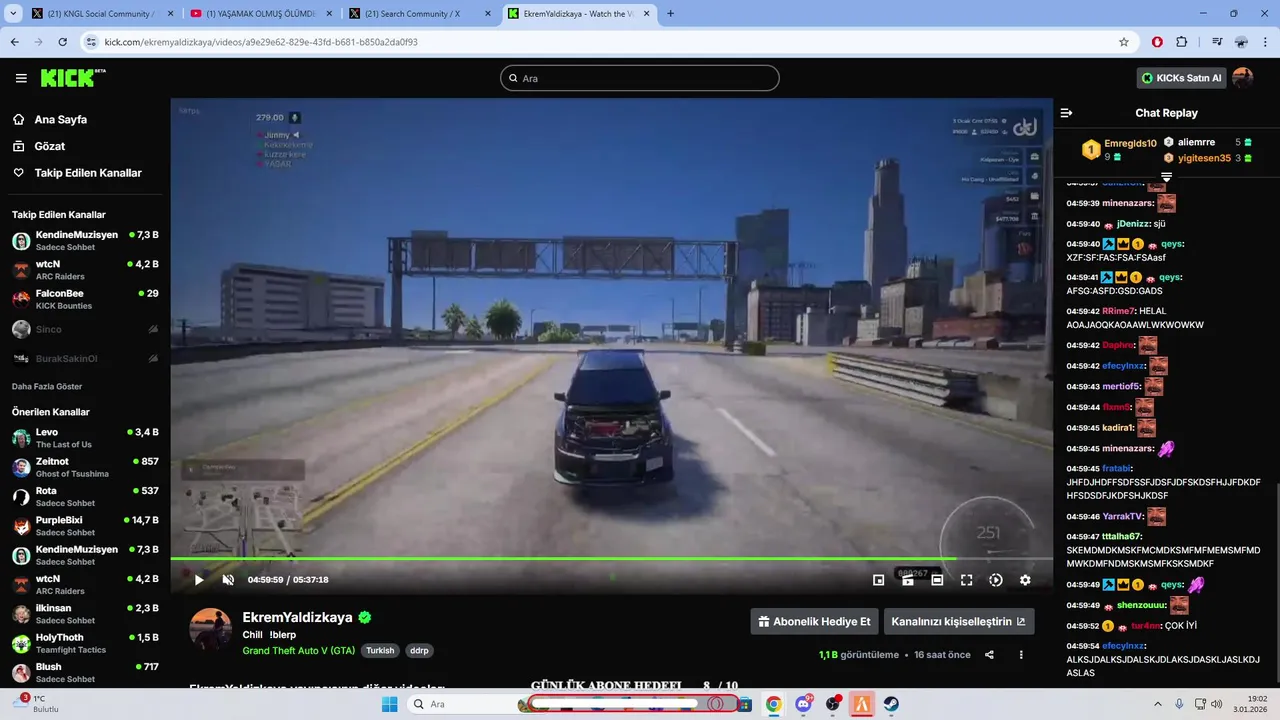This screenshot has width=1280, height=720.
Task: Open a new browser tab
Action: 670,14
